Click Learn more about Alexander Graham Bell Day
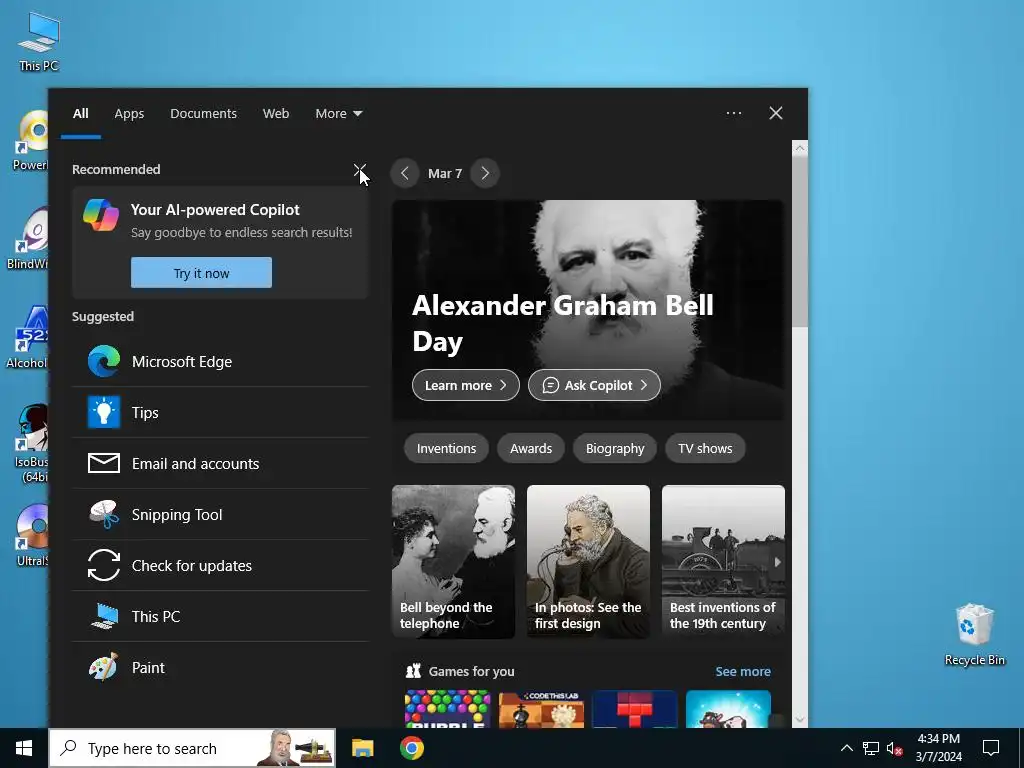Viewport: 1024px width, 768px height. tap(466, 385)
